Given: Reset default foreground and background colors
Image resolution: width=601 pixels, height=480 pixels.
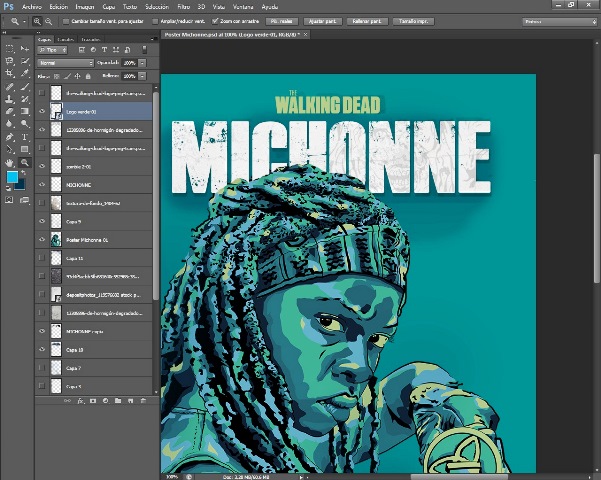Looking at the screenshot, I should coord(8,188).
